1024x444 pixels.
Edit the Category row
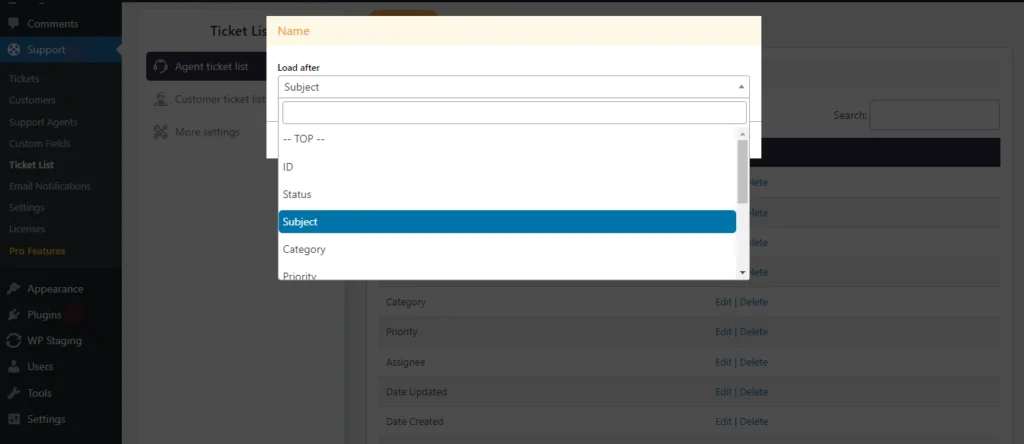point(723,302)
